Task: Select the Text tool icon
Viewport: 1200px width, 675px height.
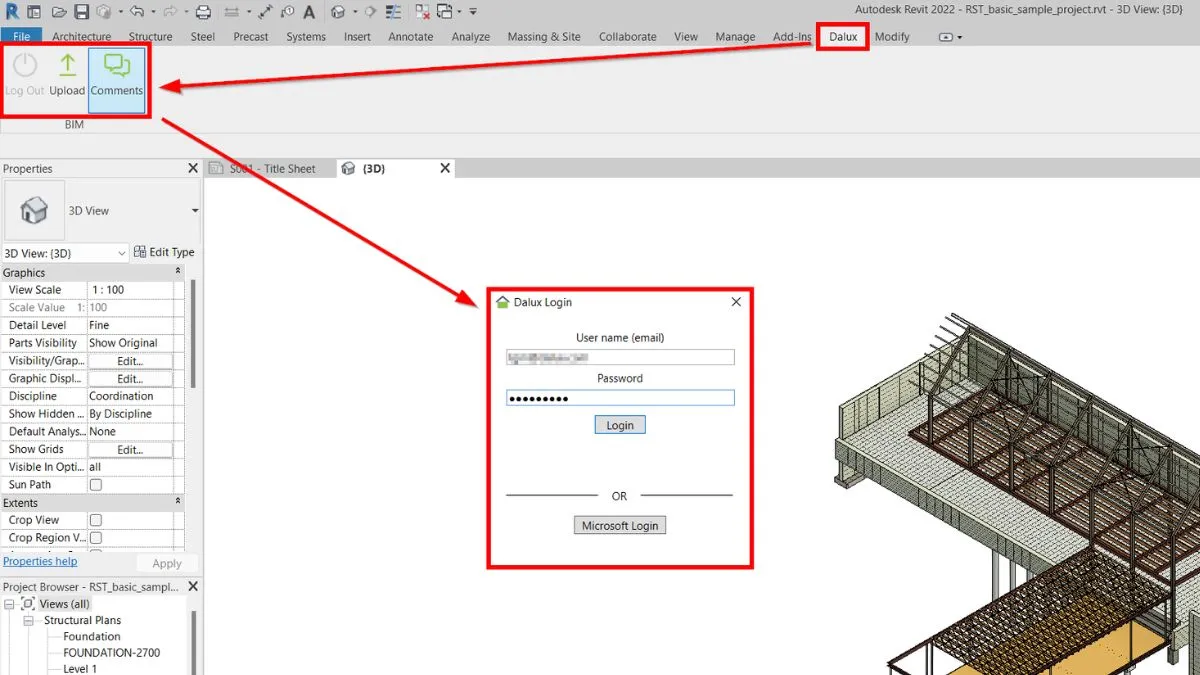Action: click(308, 12)
